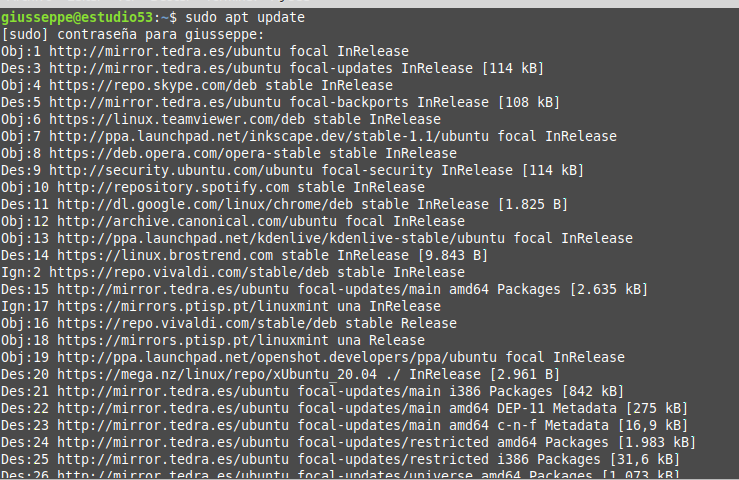Select the Des:23 c-n-f Metadata line
The height and width of the screenshot is (480, 739).
pos(345,425)
